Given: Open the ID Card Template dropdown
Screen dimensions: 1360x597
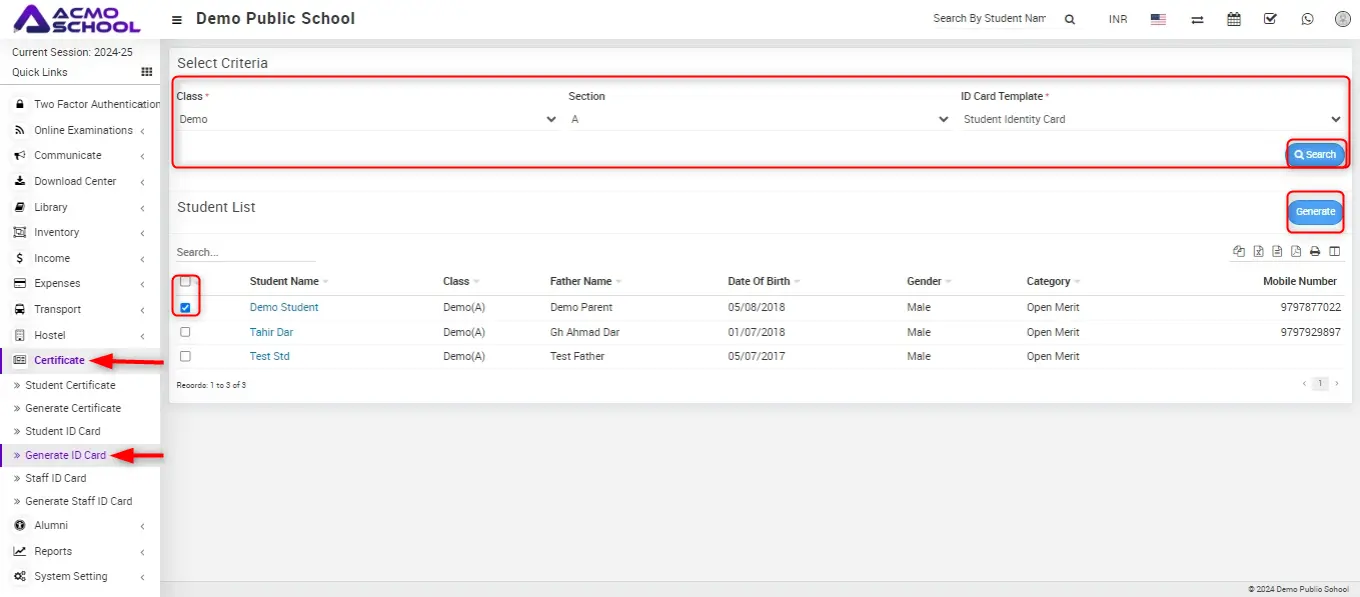Looking at the screenshot, I should [1151, 119].
